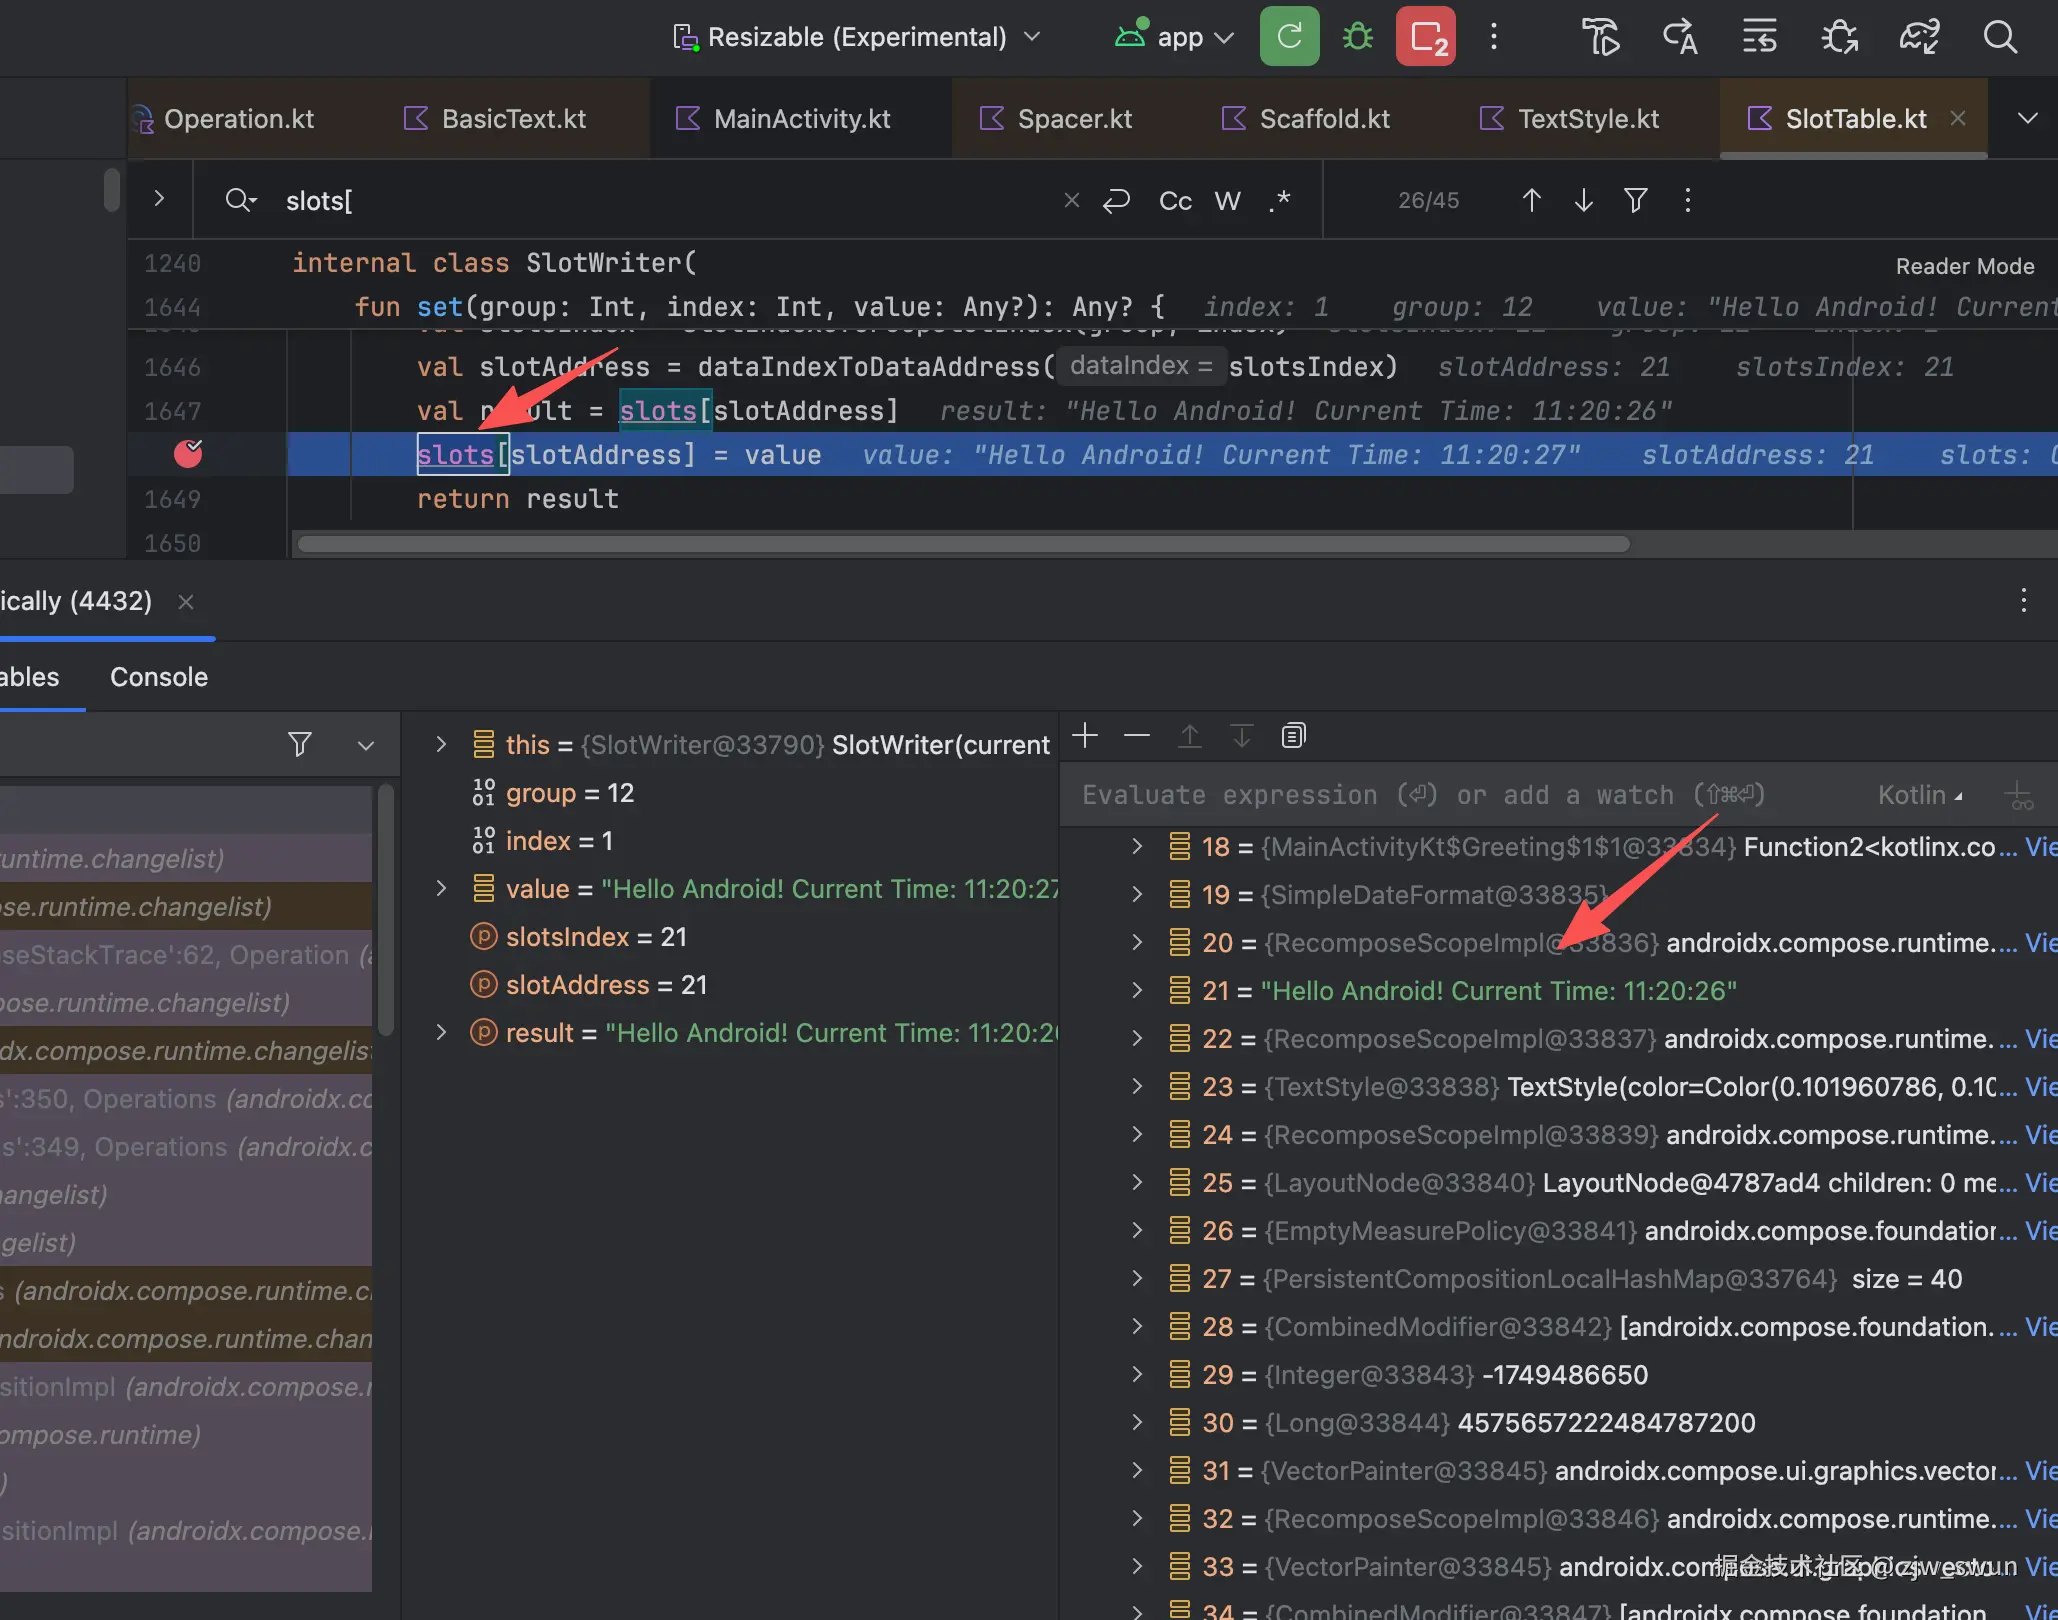
Task: Remove breakpoint on slots assignment line
Action: click(x=188, y=454)
